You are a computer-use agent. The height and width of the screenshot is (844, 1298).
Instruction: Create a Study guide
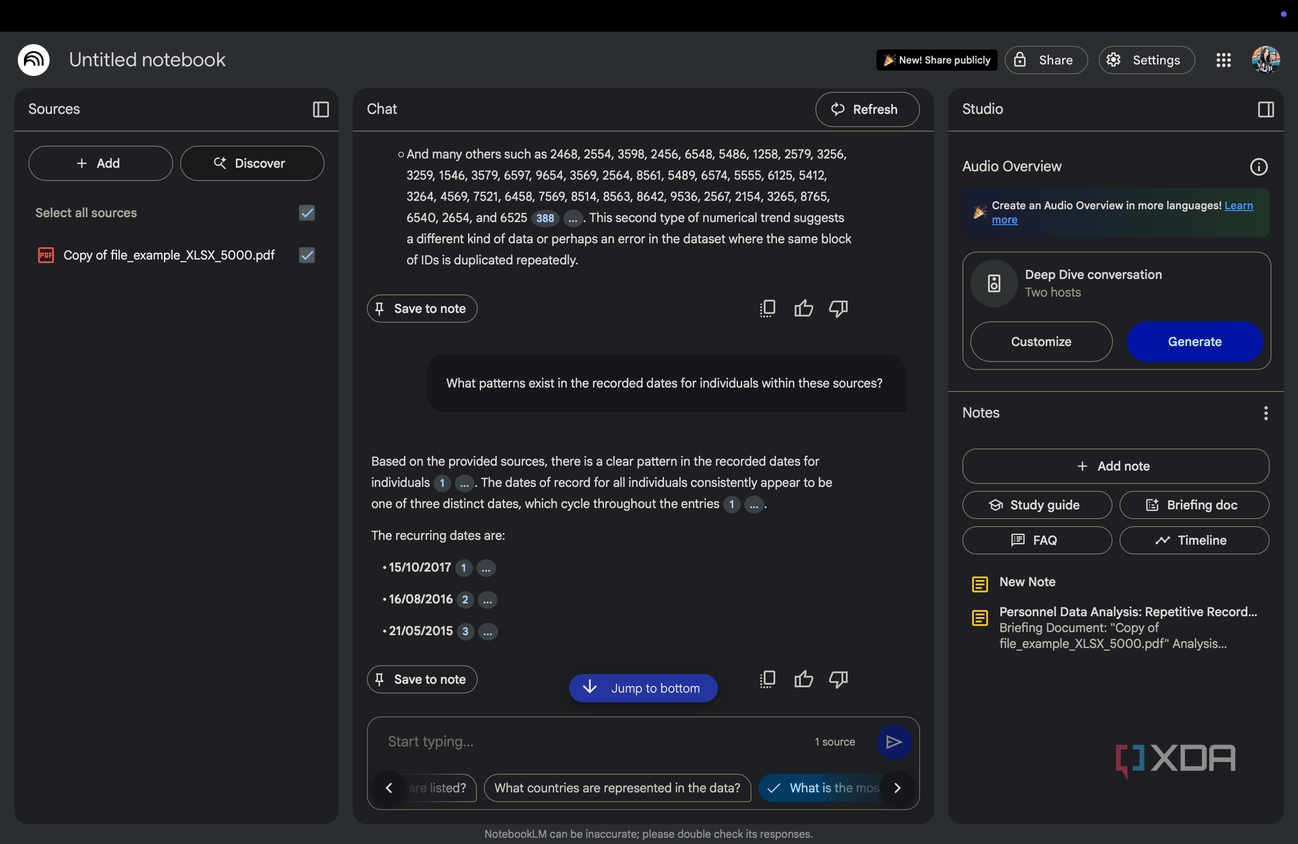click(x=1037, y=505)
